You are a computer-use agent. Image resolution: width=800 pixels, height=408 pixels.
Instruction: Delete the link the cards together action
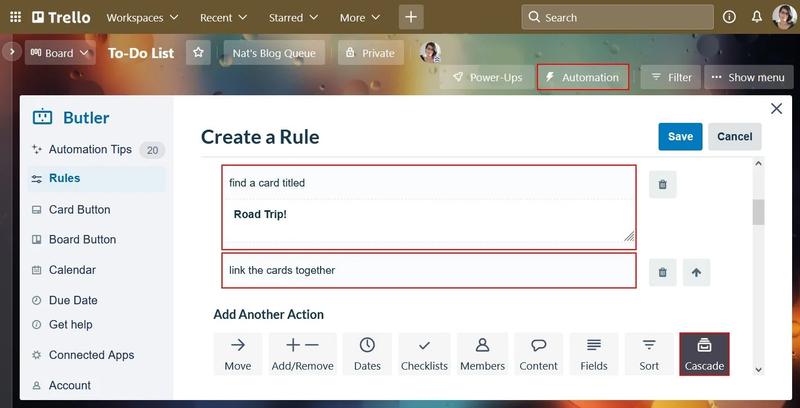pyautogui.click(x=663, y=272)
